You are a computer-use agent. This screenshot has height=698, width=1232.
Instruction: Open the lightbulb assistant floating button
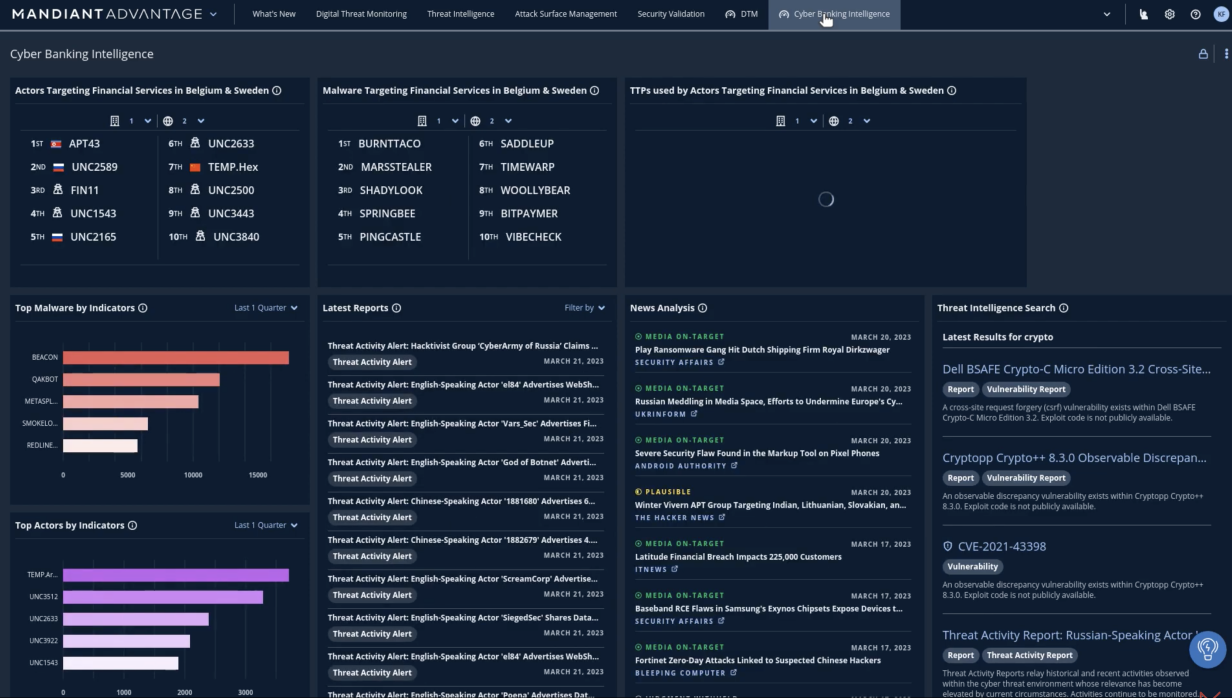1207,648
